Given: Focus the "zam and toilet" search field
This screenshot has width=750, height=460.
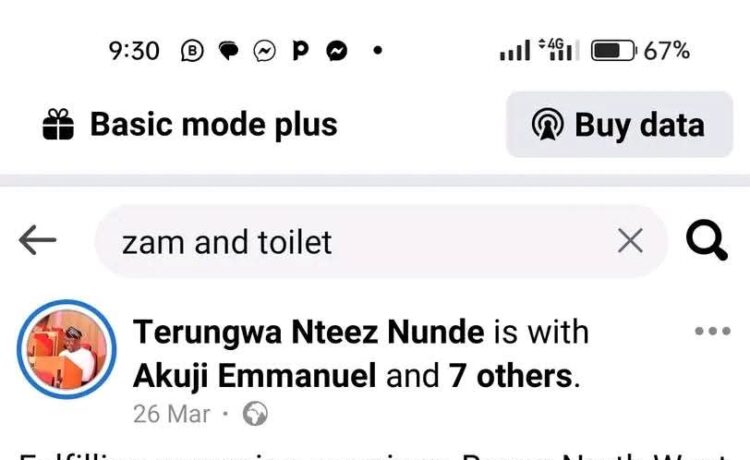Looking at the screenshot, I should tap(360, 241).
